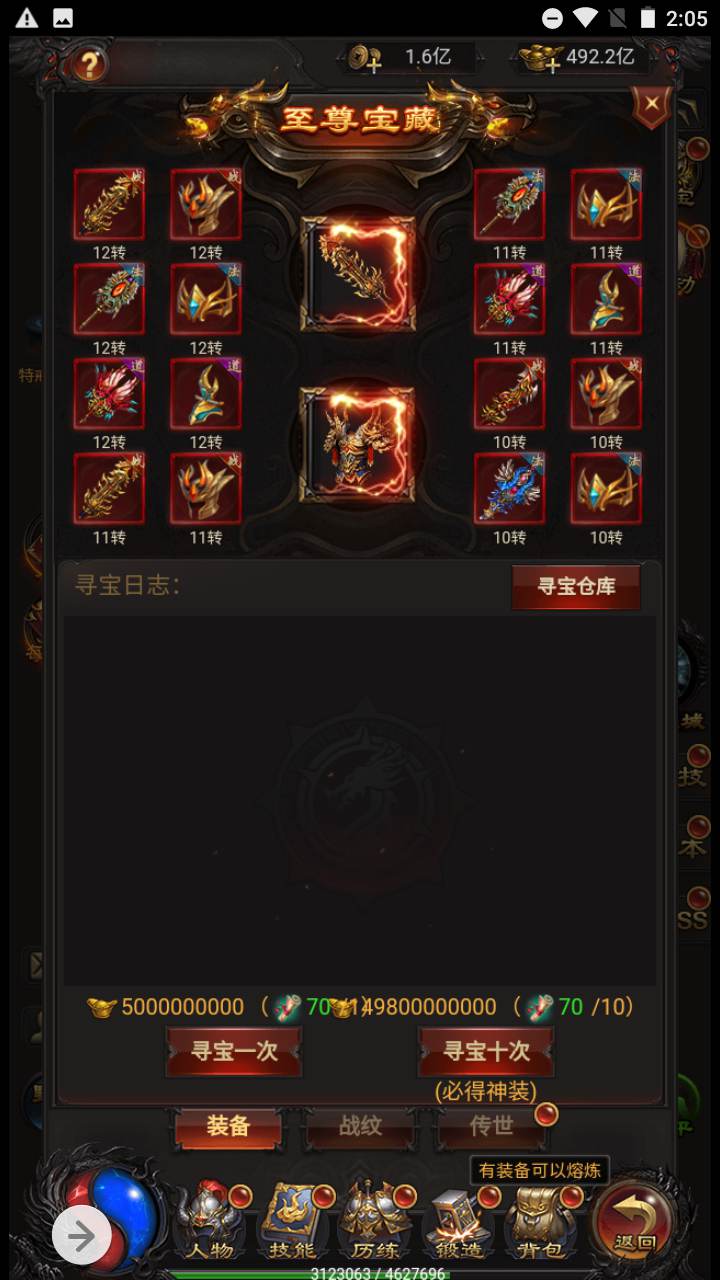Select the blue winged 10转 staff item
Image resolution: width=720 pixels, height=1280 pixels.
(x=509, y=488)
